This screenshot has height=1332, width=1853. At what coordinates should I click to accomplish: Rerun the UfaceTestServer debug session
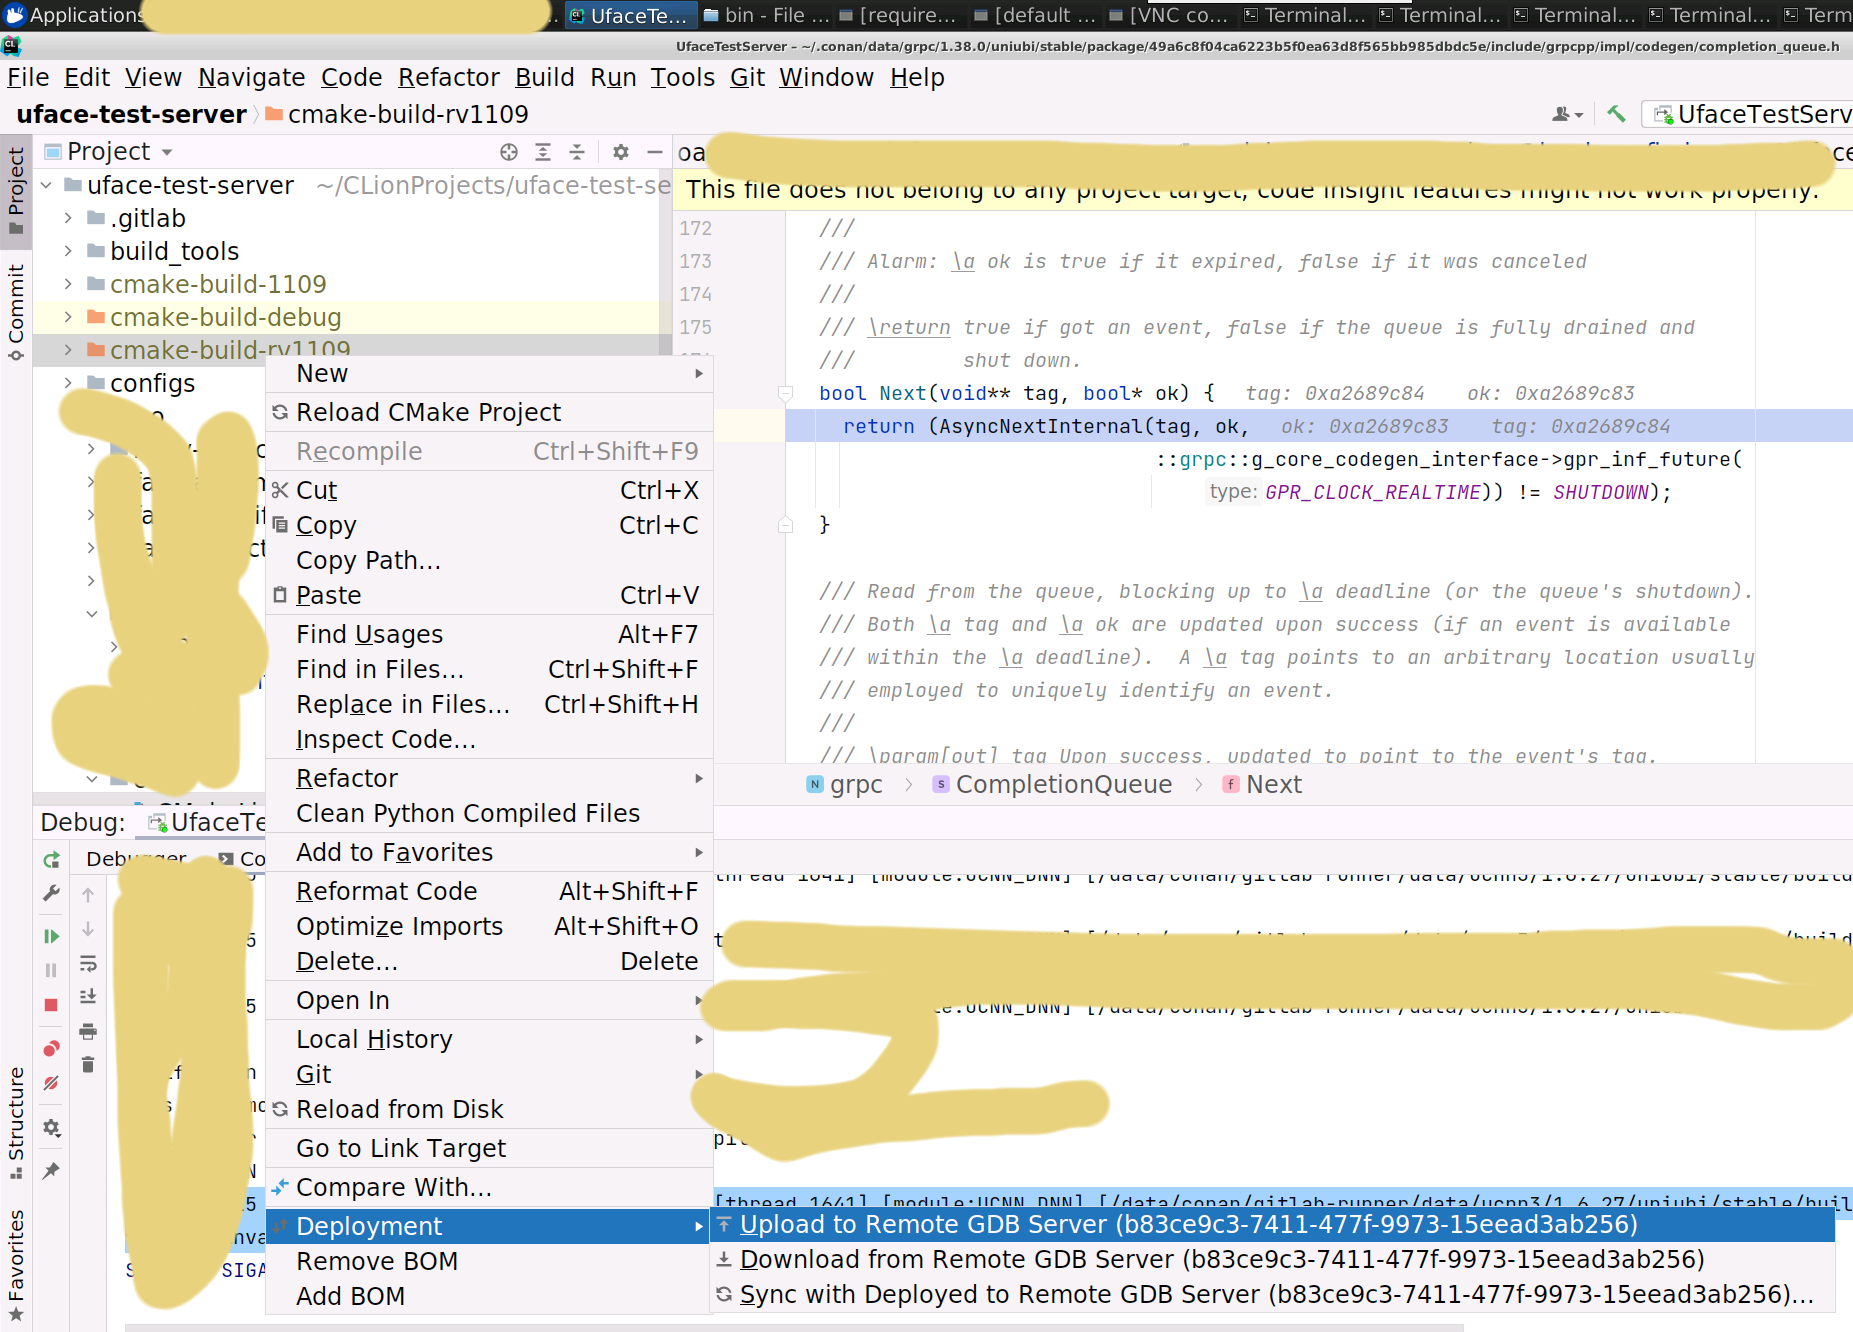pos(51,858)
